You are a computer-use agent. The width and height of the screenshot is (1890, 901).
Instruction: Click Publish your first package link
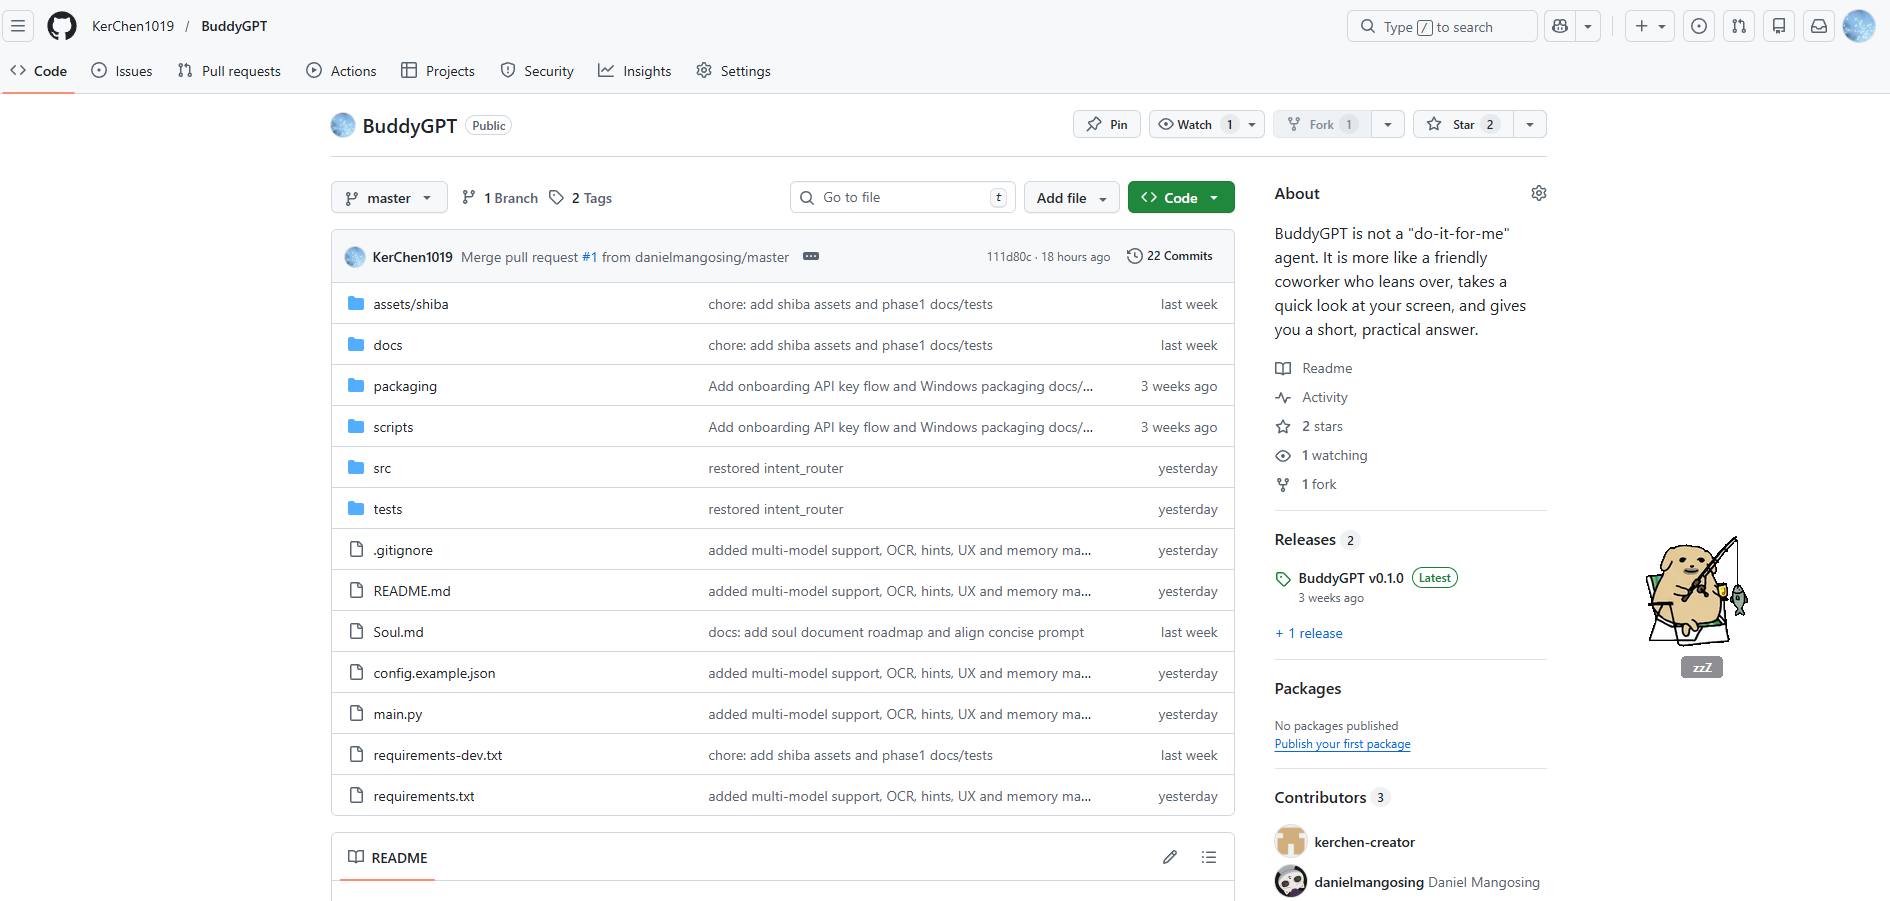pyautogui.click(x=1343, y=744)
